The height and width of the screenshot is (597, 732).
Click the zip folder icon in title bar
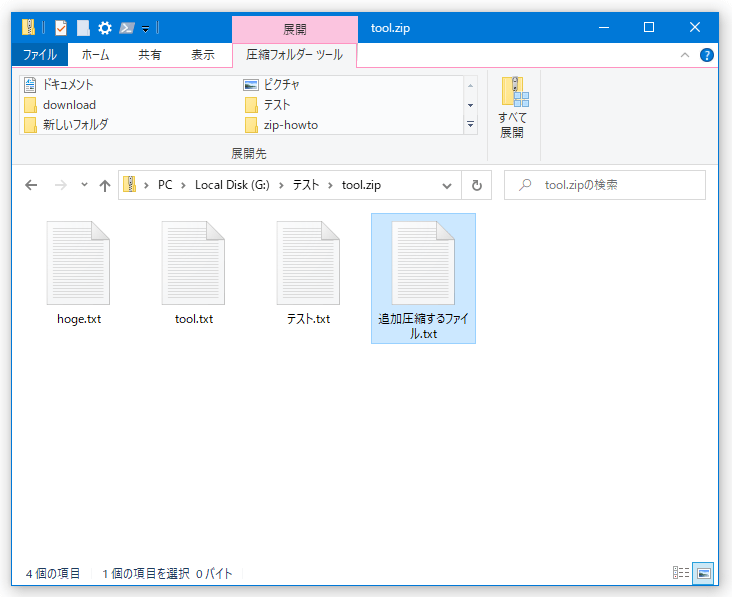coord(28,28)
